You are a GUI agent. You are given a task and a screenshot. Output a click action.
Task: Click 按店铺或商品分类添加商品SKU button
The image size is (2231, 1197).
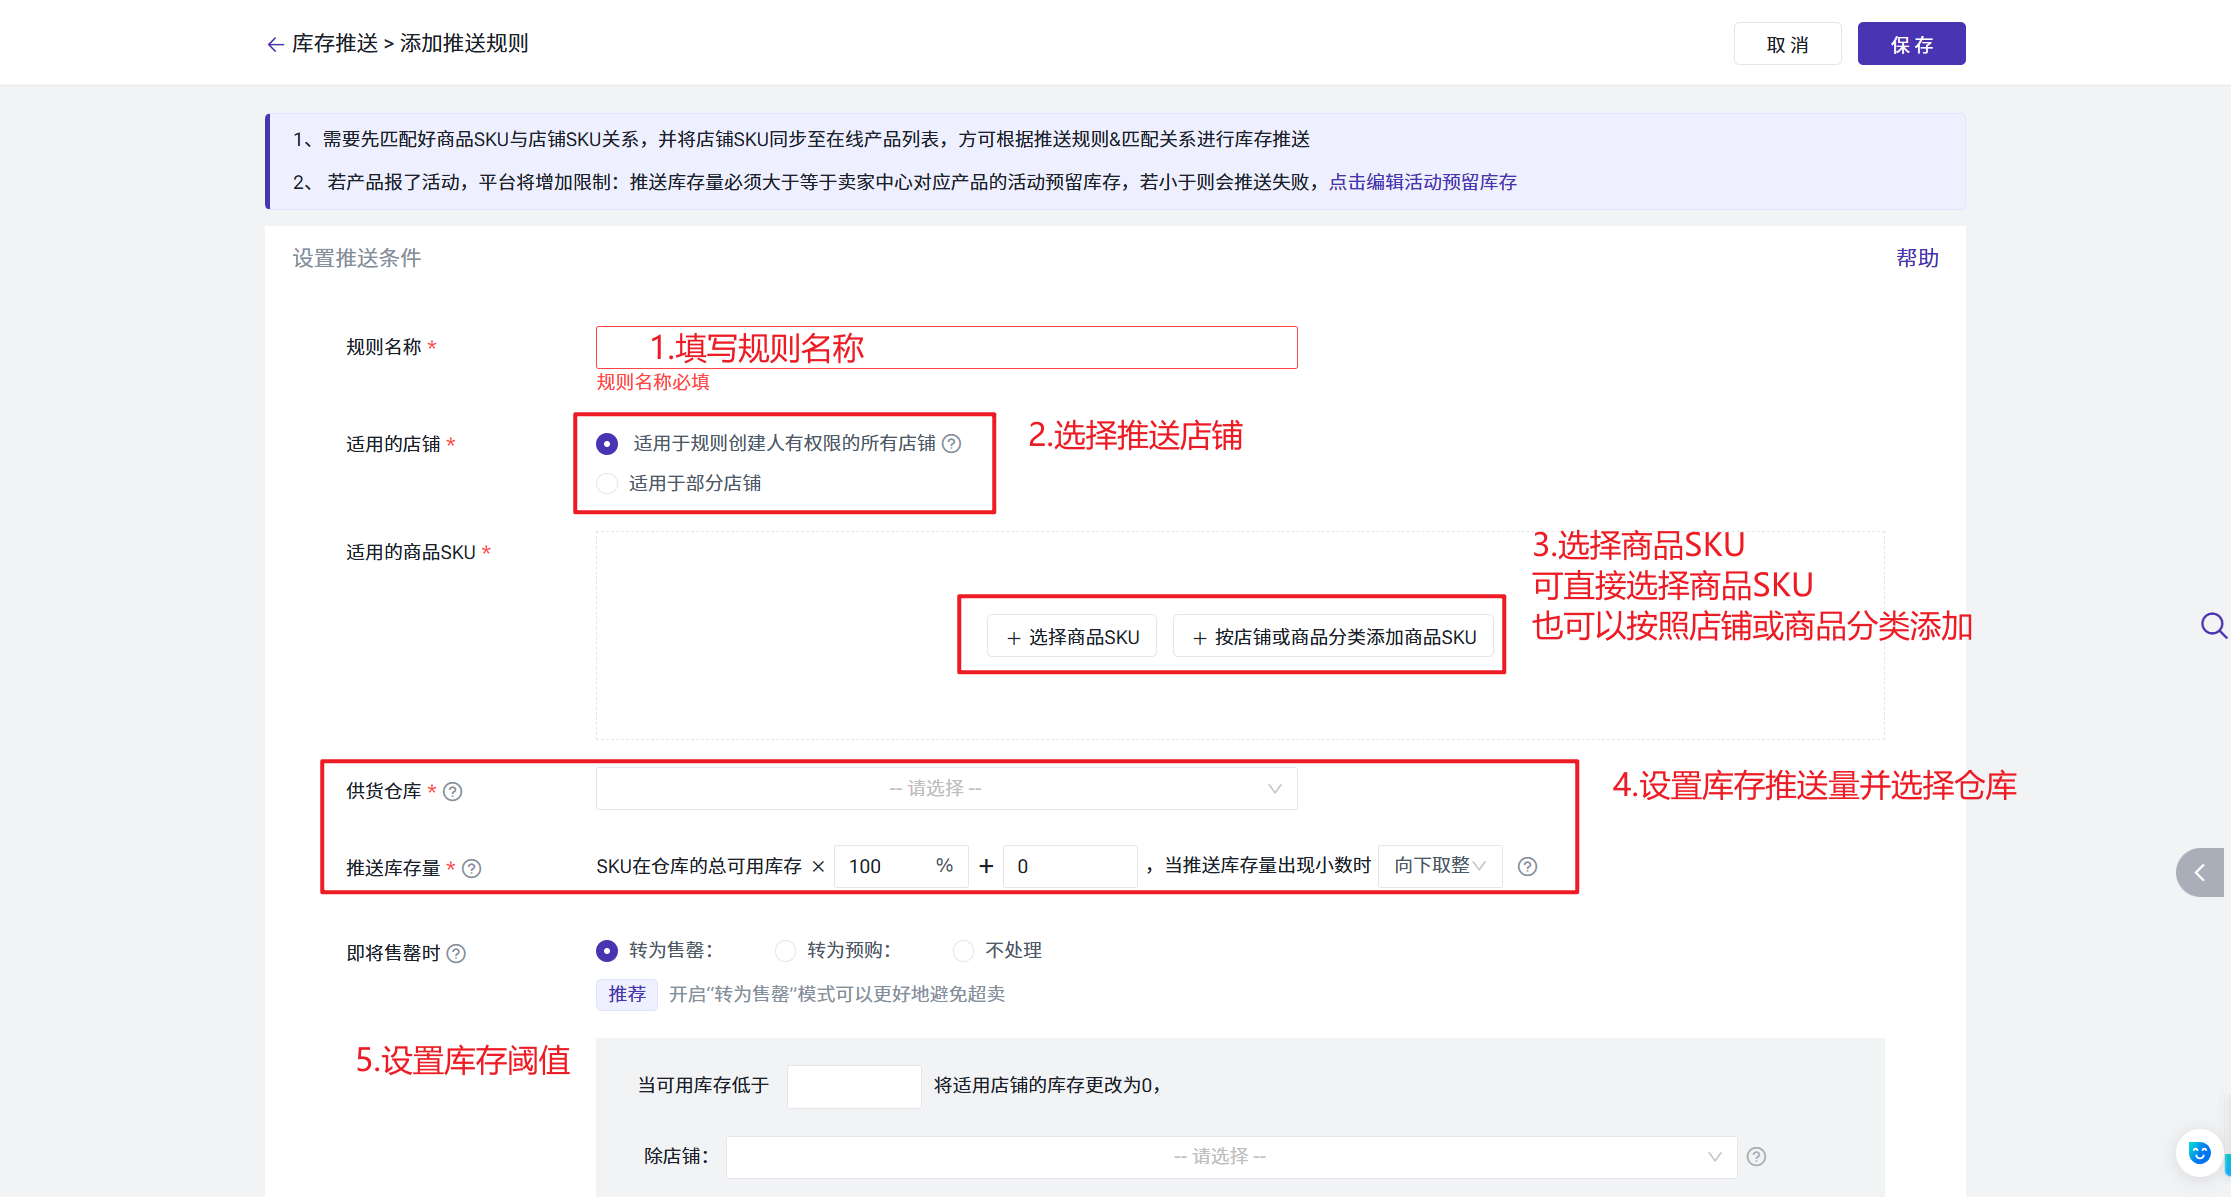pos(1334,637)
